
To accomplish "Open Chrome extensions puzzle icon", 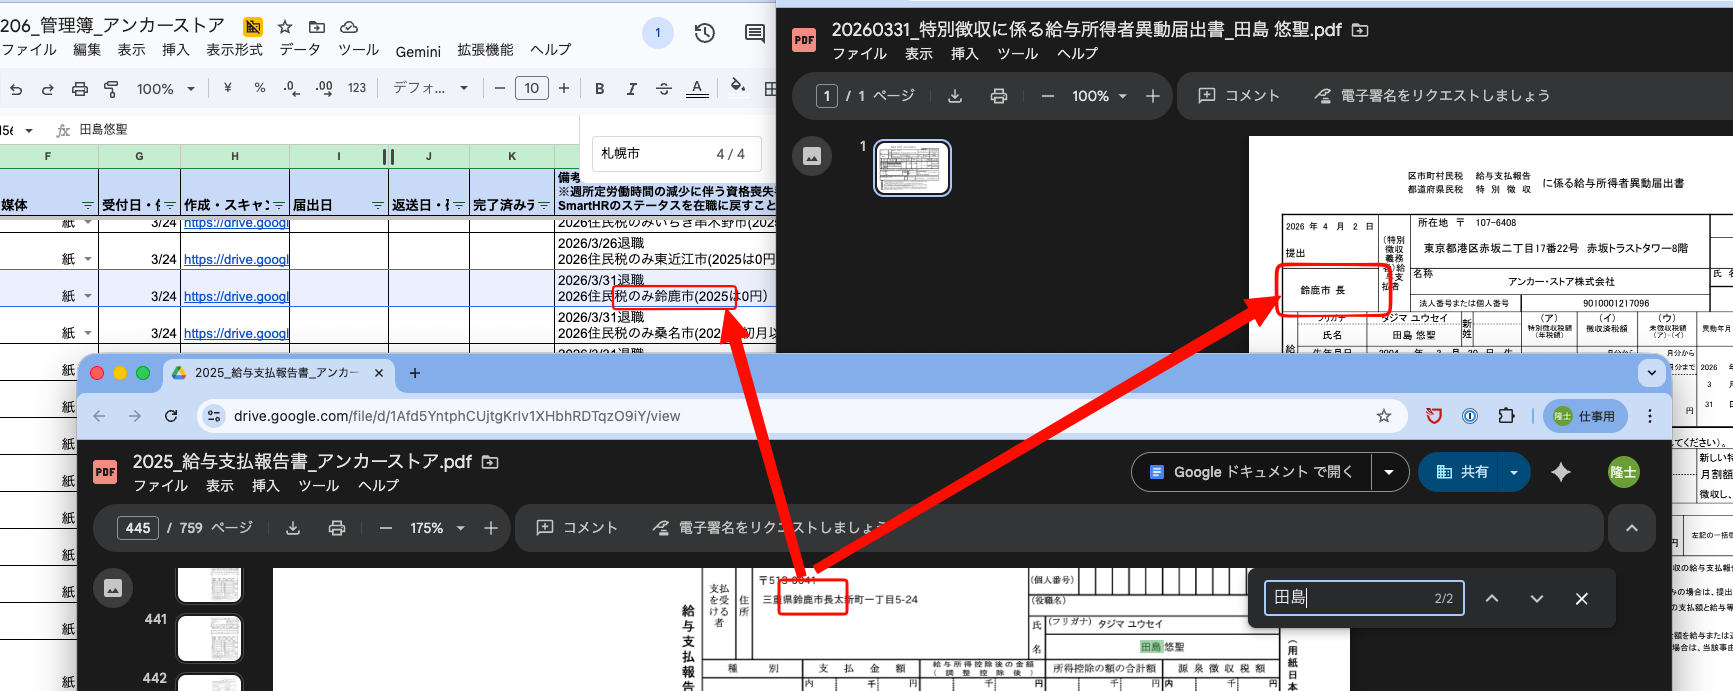I will tap(1506, 416).
